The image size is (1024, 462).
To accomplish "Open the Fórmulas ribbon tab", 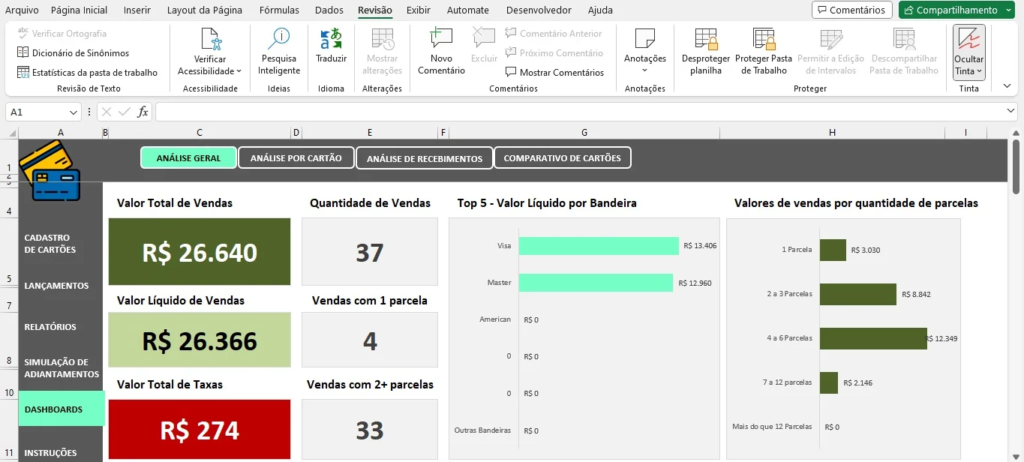I will tap(279, 10).
